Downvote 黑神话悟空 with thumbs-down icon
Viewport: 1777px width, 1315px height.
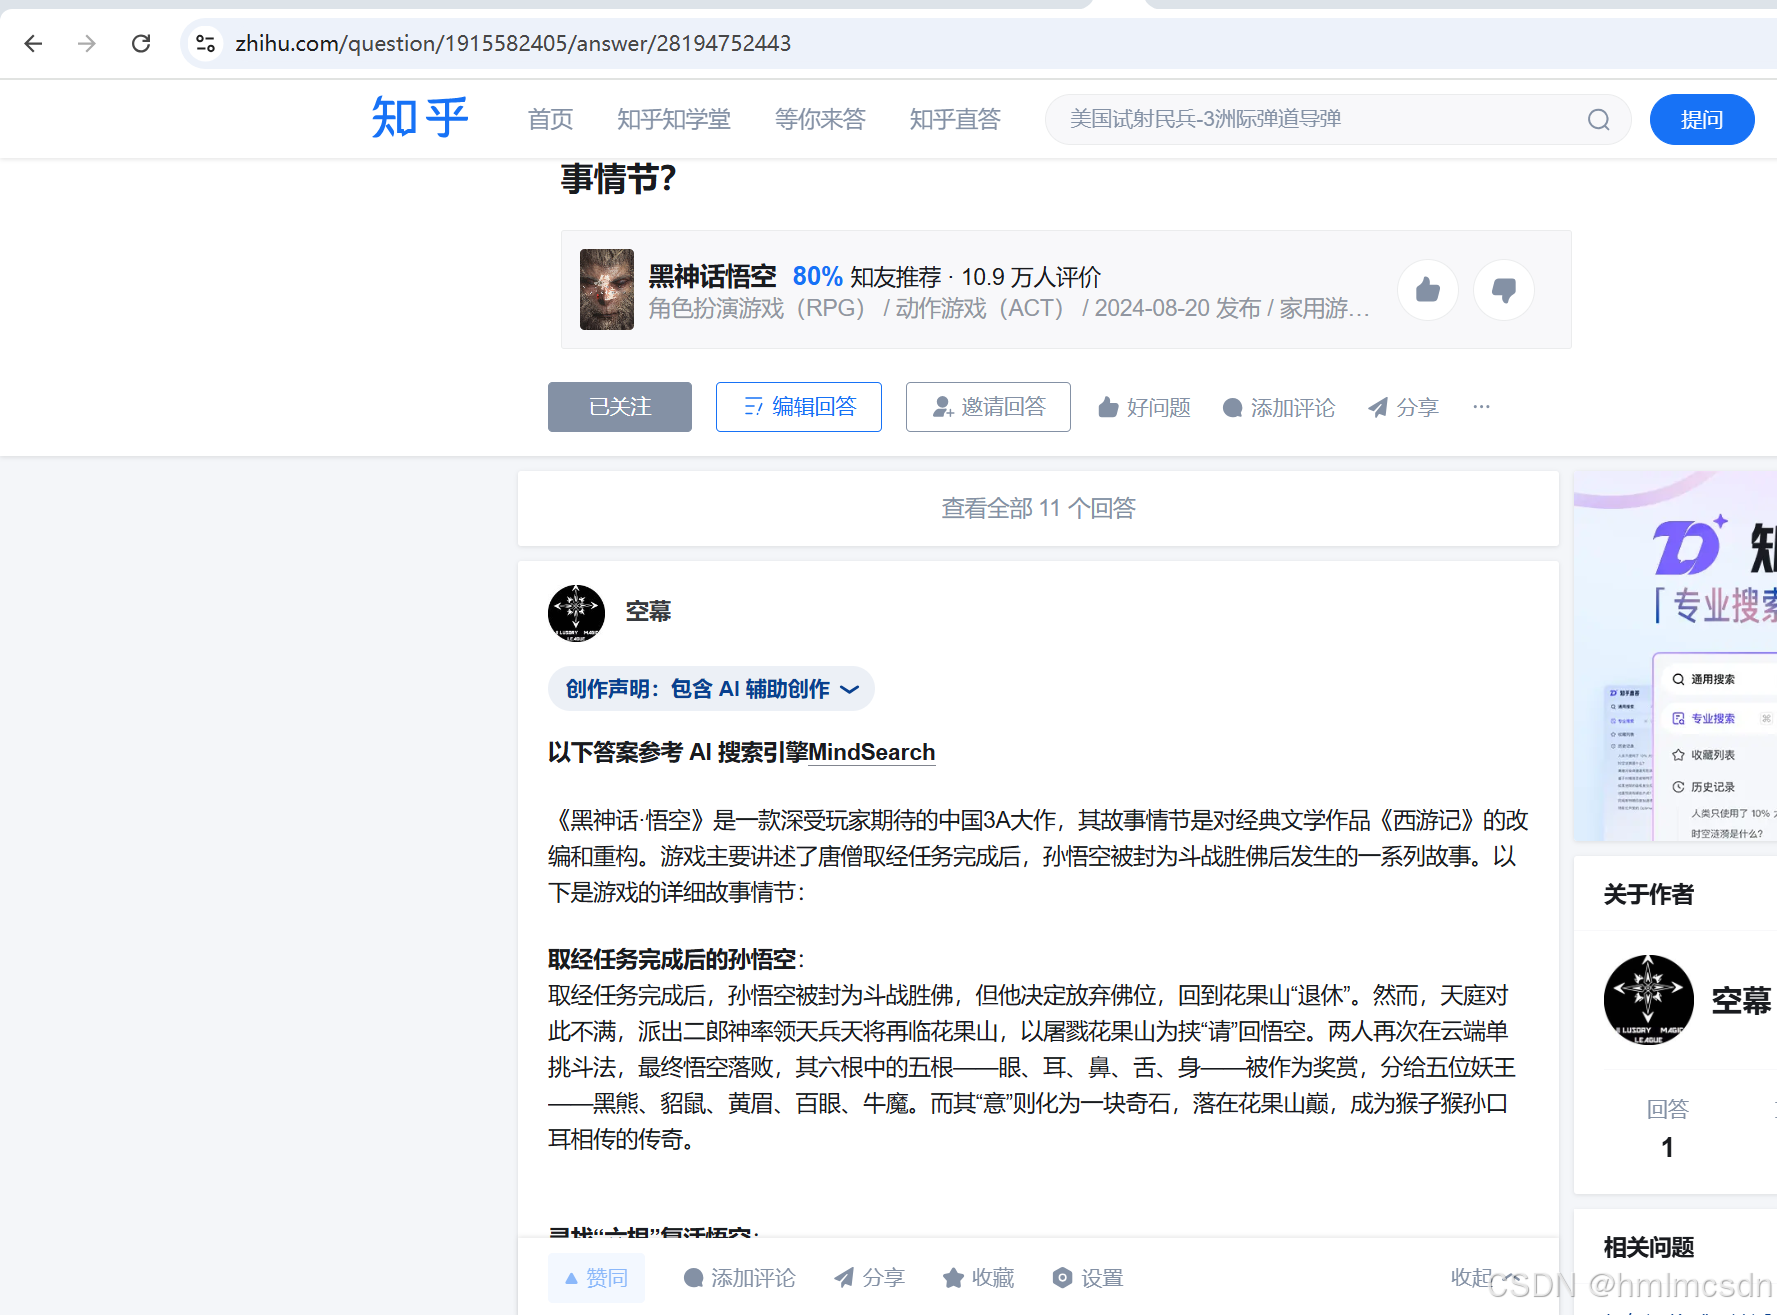(x=1504, y=290)
